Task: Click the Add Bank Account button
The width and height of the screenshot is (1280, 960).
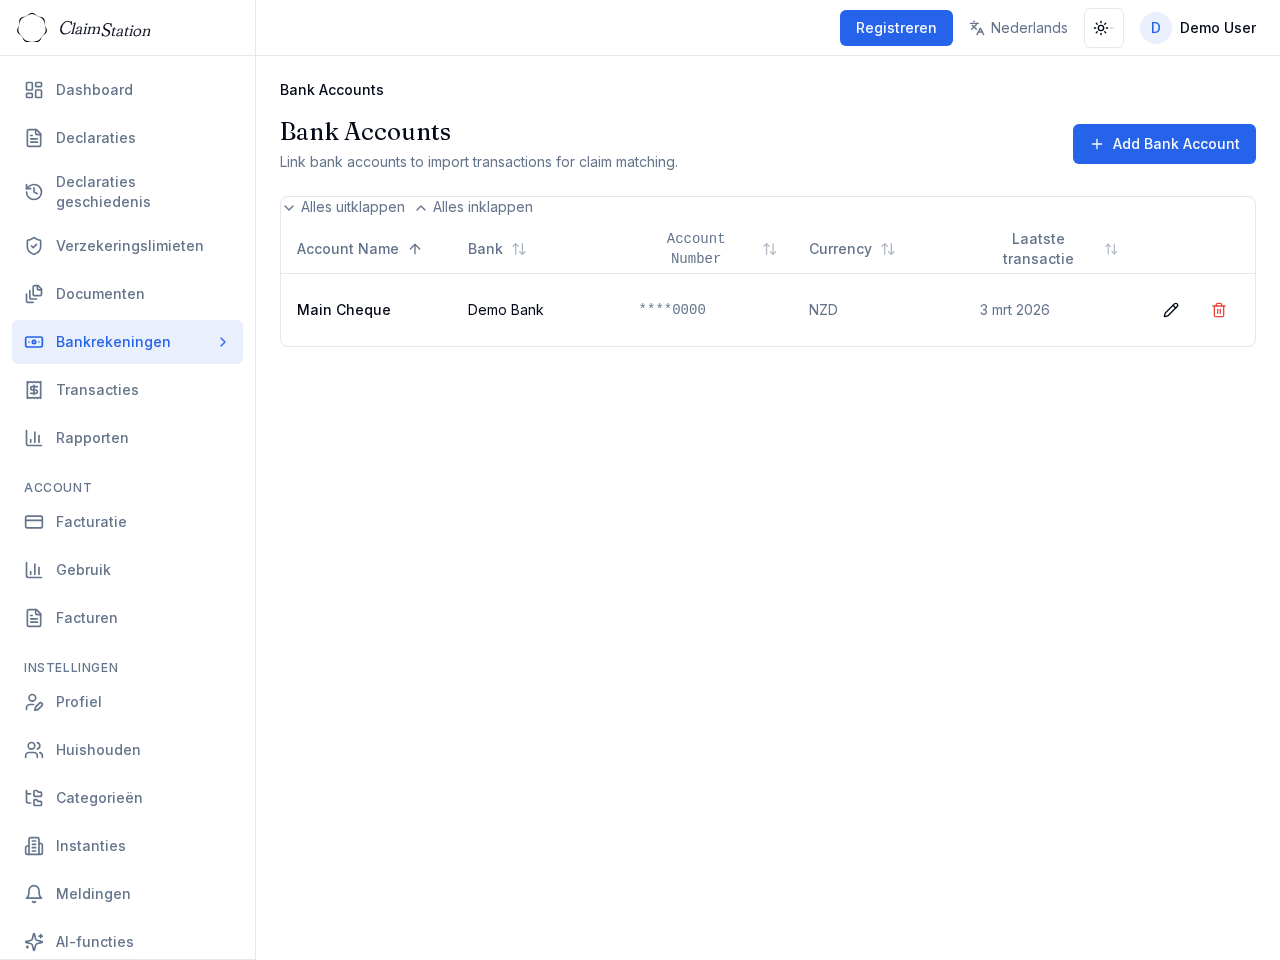Action: (x=1164, y=144)
